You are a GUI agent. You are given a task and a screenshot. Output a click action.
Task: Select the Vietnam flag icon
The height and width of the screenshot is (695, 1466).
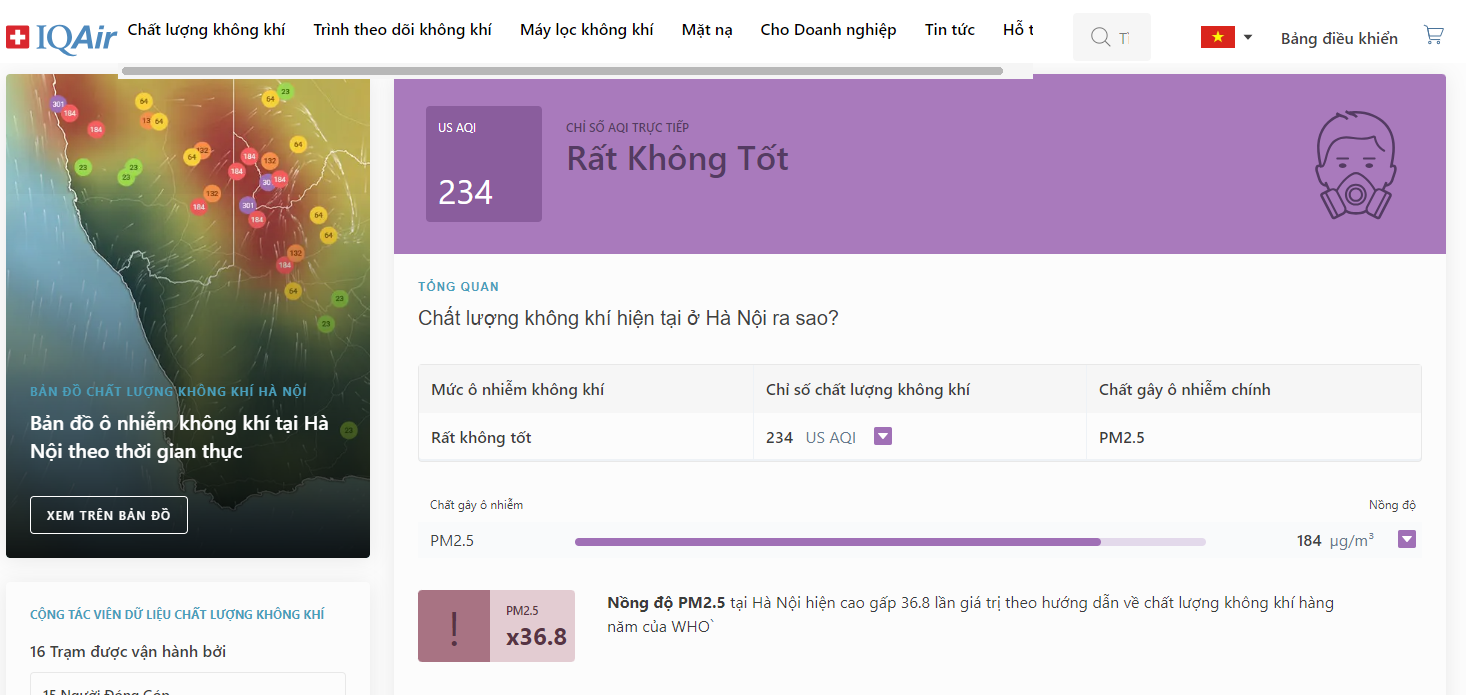tap(1217, 37)
